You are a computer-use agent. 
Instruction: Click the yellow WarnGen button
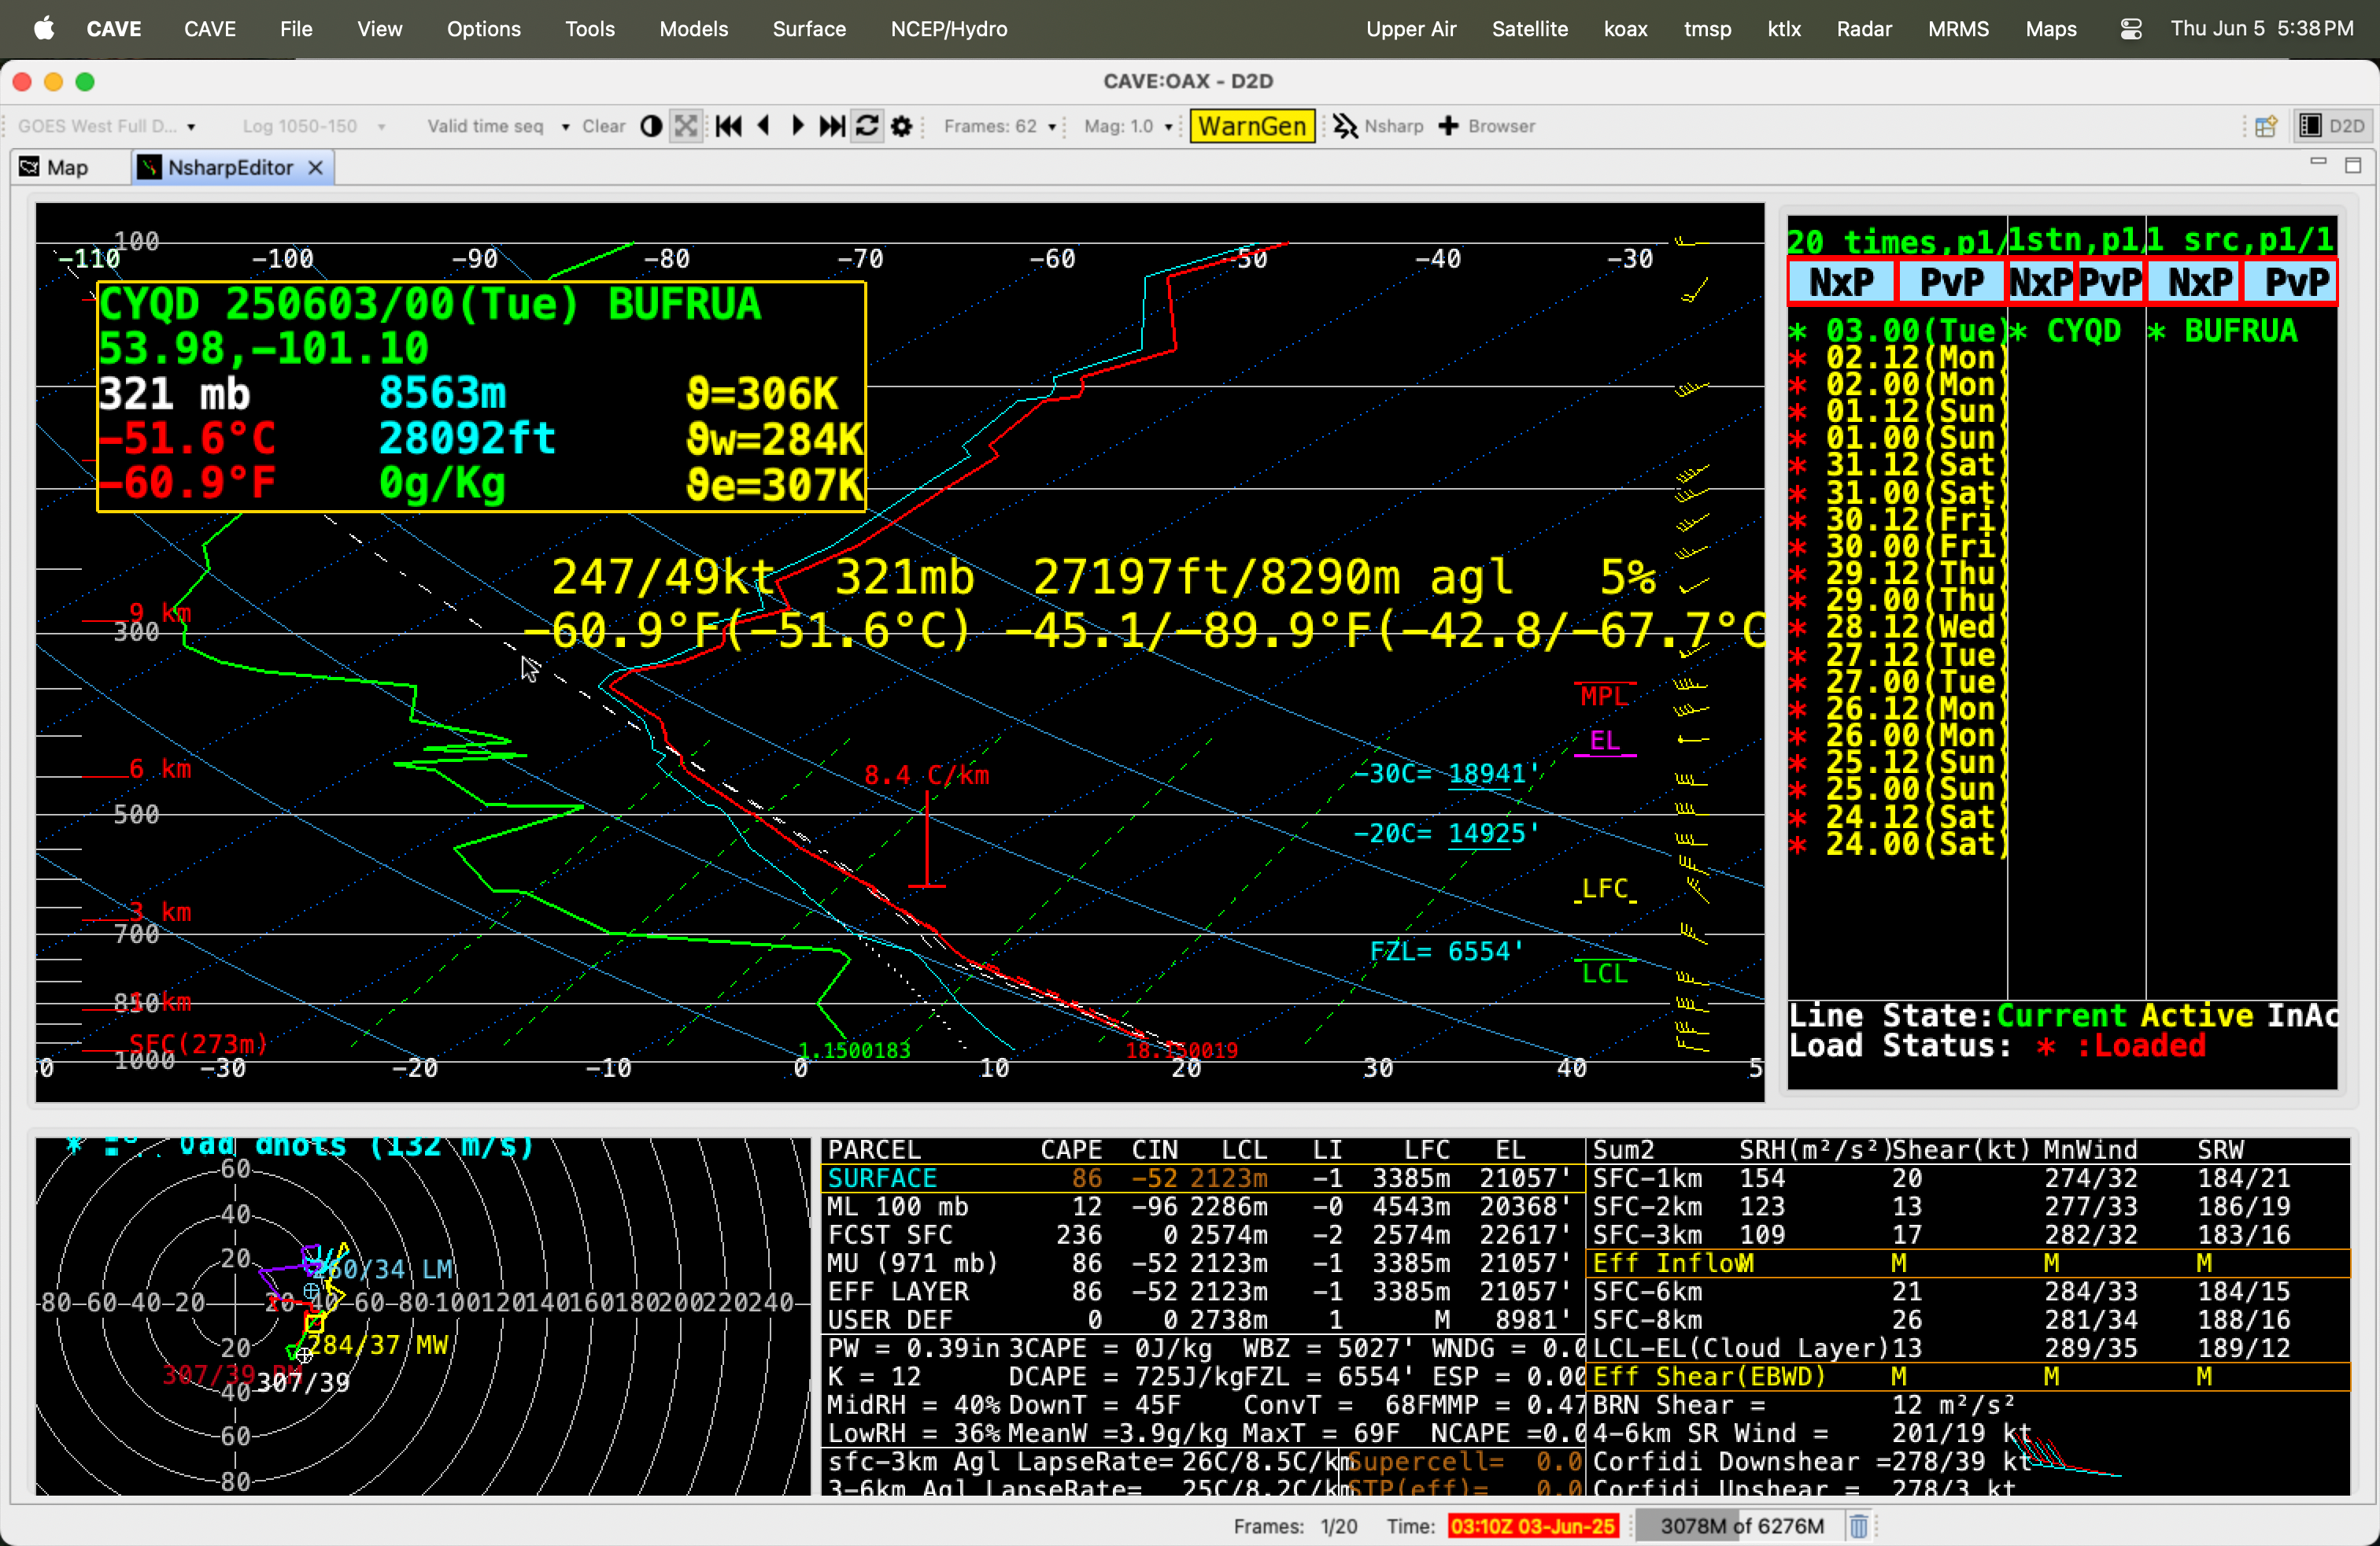pyautogui.click(x=1252, y=126)
